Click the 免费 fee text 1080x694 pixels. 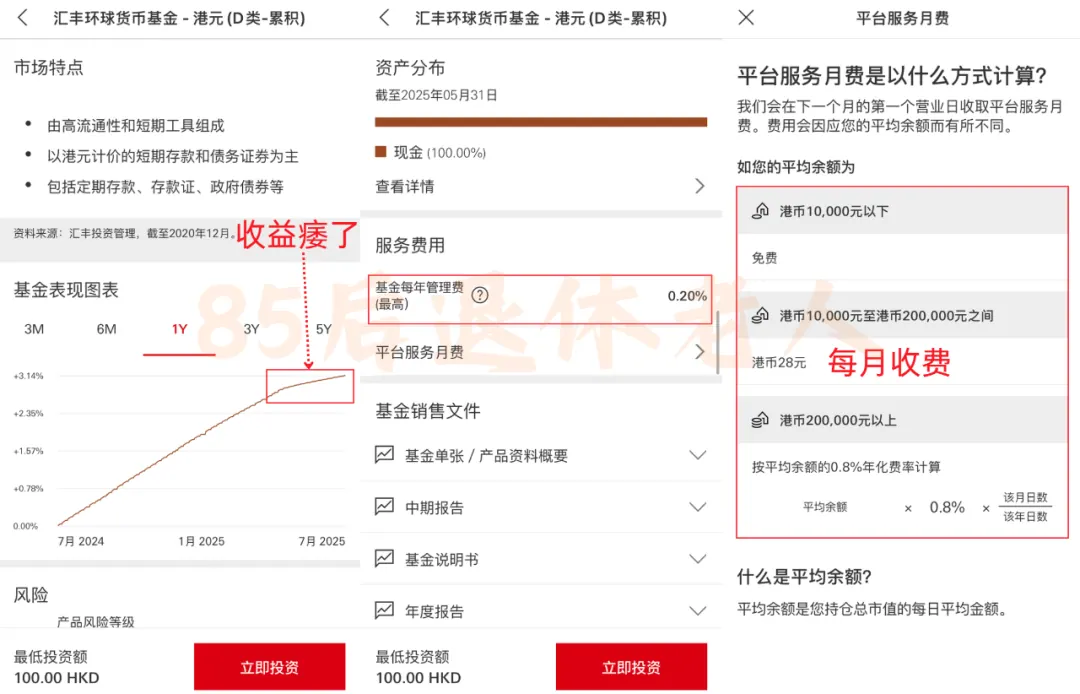(765, 258)
